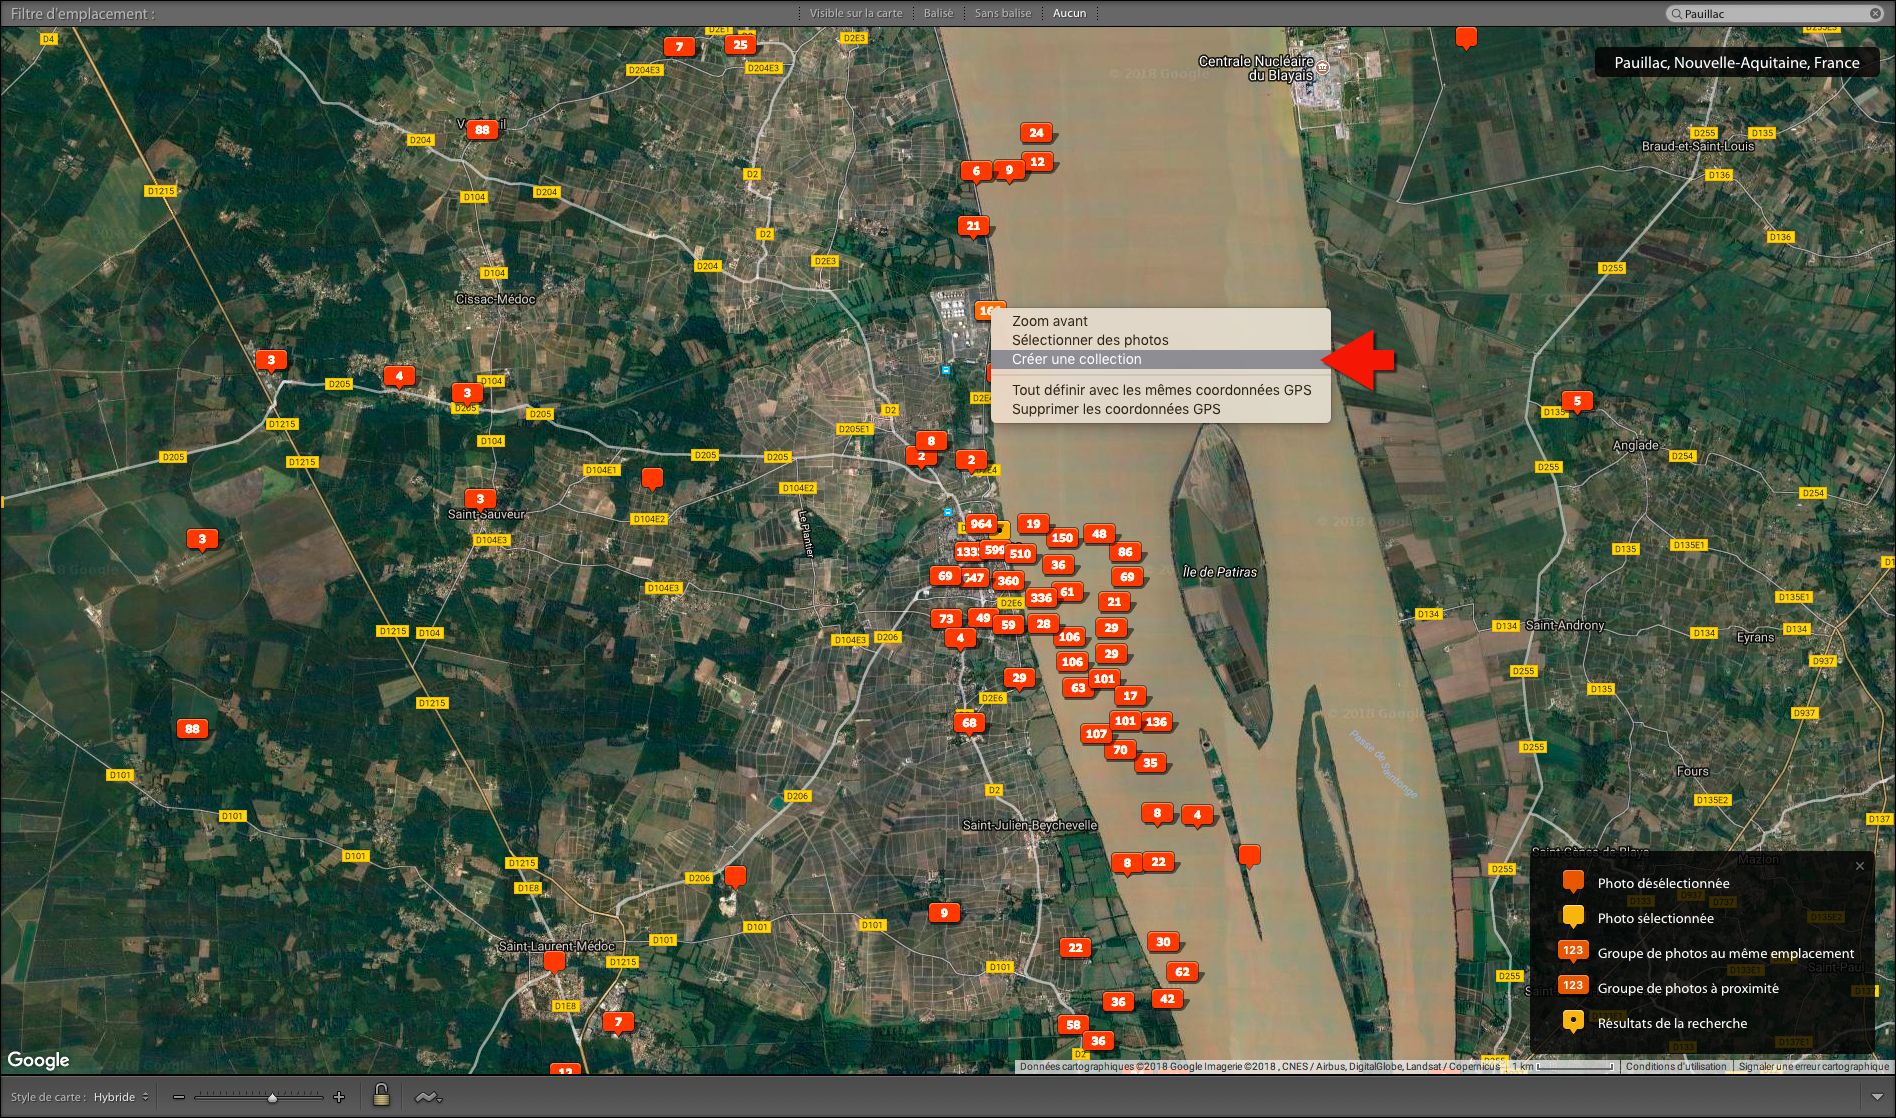Choose Créer une collection menu entry
This screenshot has height=1118, width=1896.
click(x=1160, y=359)
